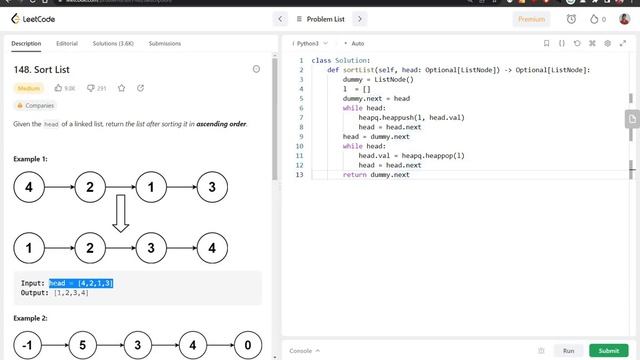
Task: Switch to the Editorial tab
Action: click(67, 43)
